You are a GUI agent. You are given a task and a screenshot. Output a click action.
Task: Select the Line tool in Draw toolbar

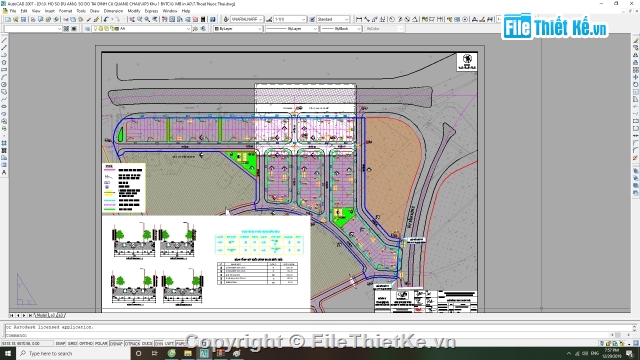pos(4,40)
